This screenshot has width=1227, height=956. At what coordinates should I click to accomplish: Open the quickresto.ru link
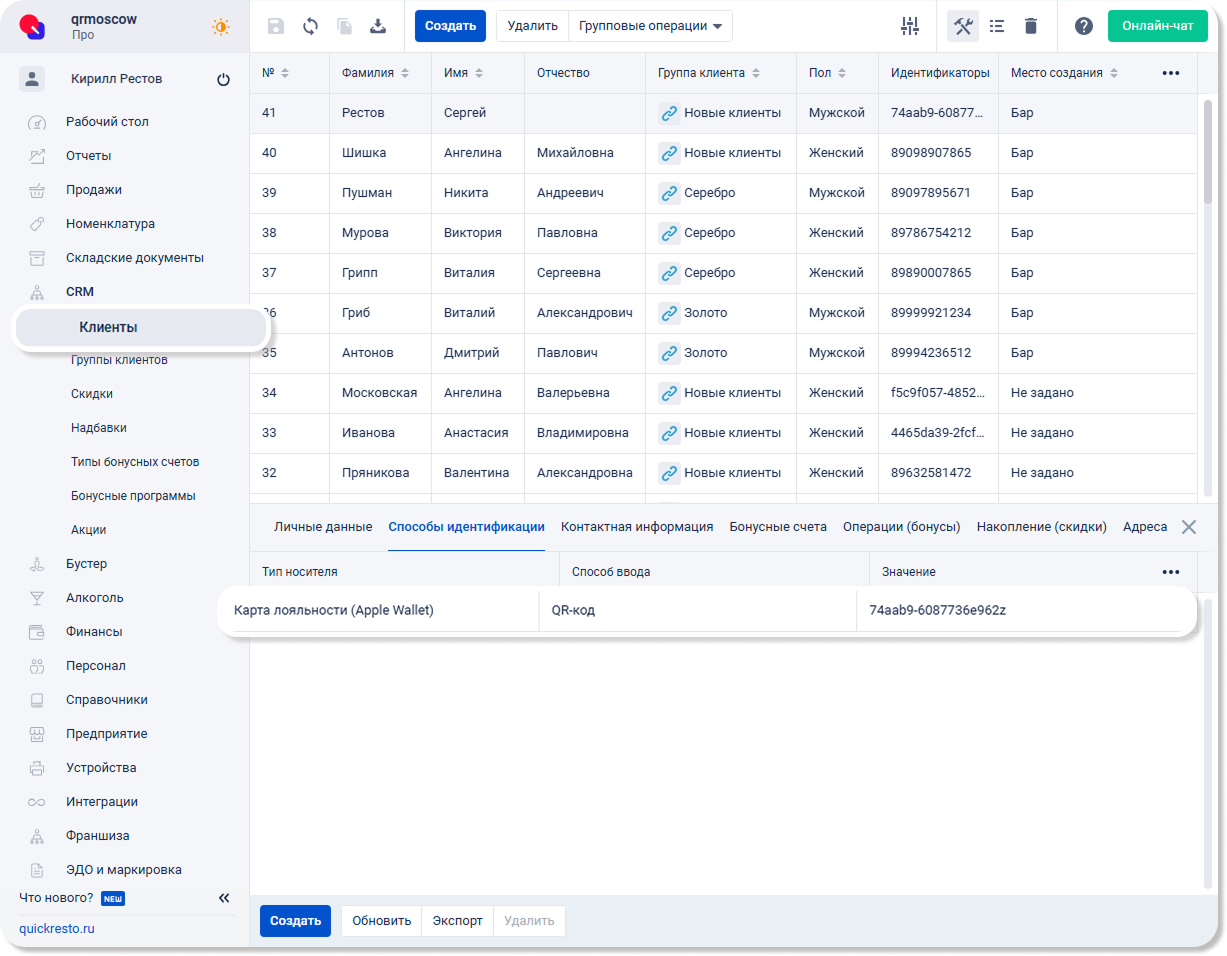point(57,928)
